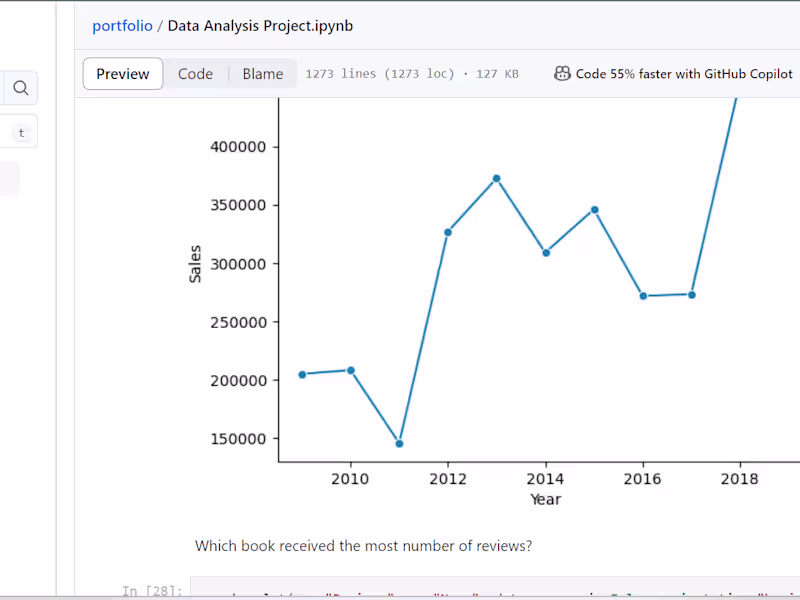
Task: Click the 127 KB file size text
Action: click(497, 73)
